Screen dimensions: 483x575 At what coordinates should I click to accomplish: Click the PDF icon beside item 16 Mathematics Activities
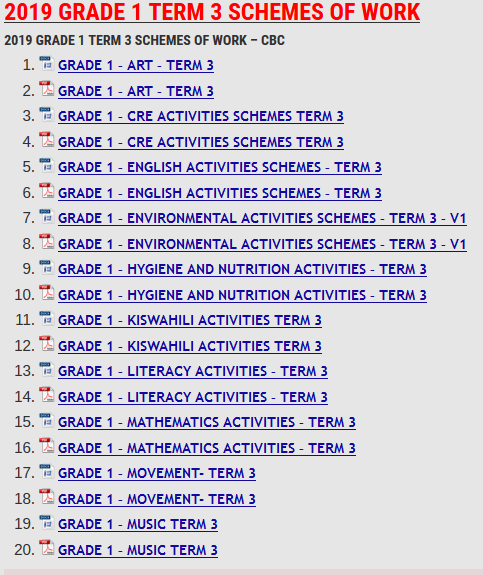coord(47,446)
